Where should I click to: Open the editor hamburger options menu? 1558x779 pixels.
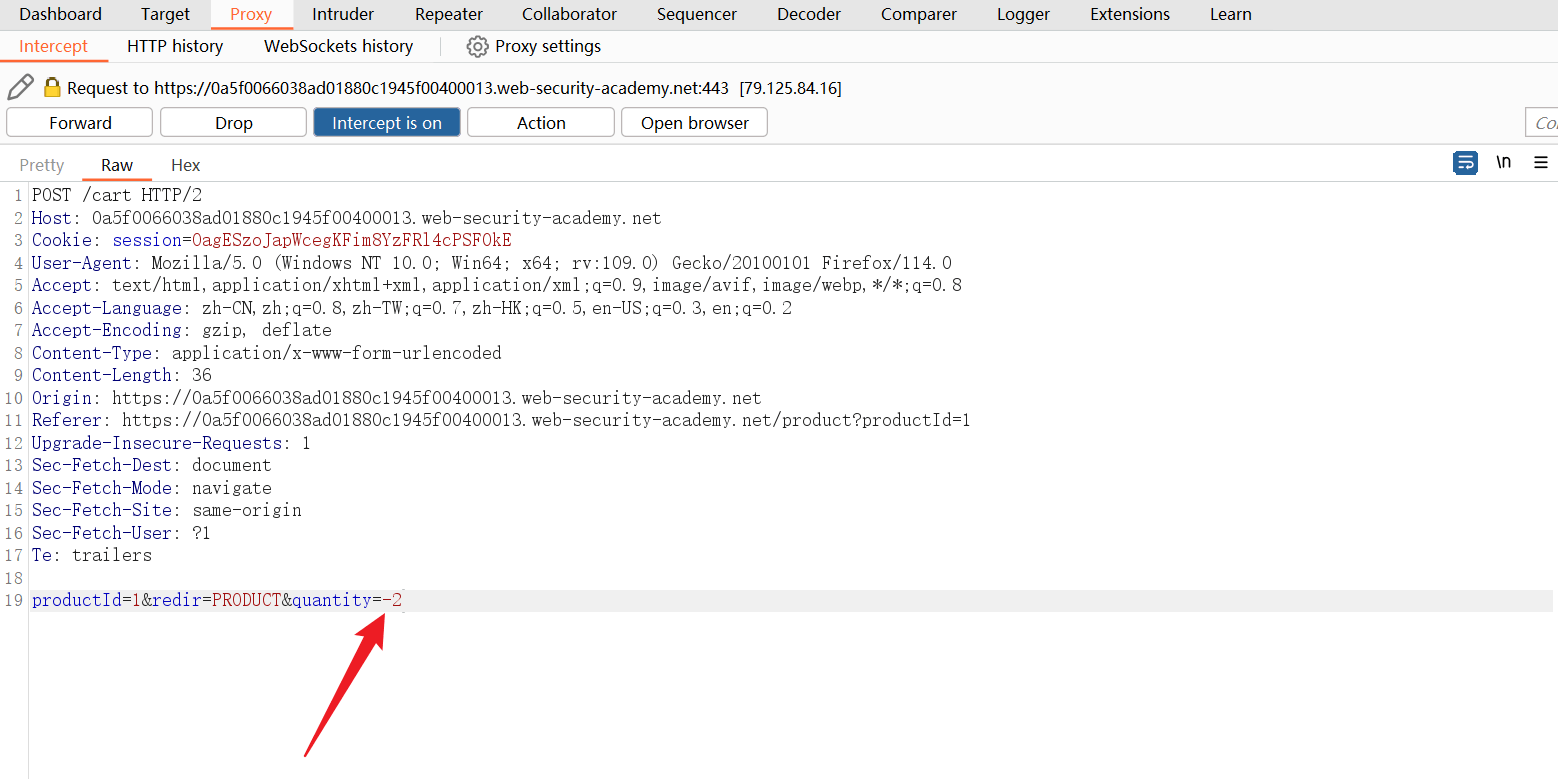[1540, 163]
